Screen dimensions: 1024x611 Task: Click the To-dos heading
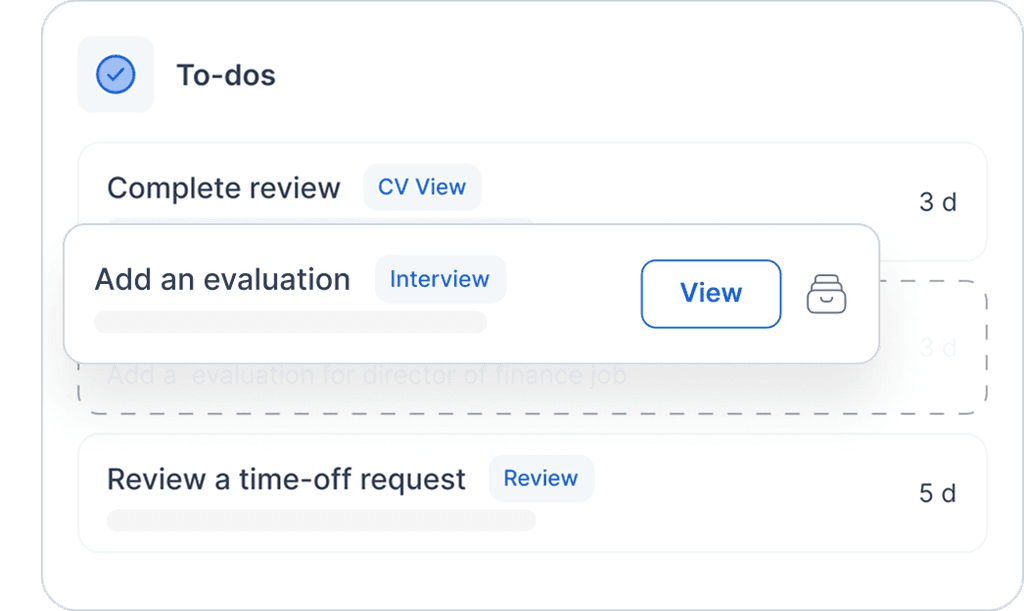(x=225, y=74)
